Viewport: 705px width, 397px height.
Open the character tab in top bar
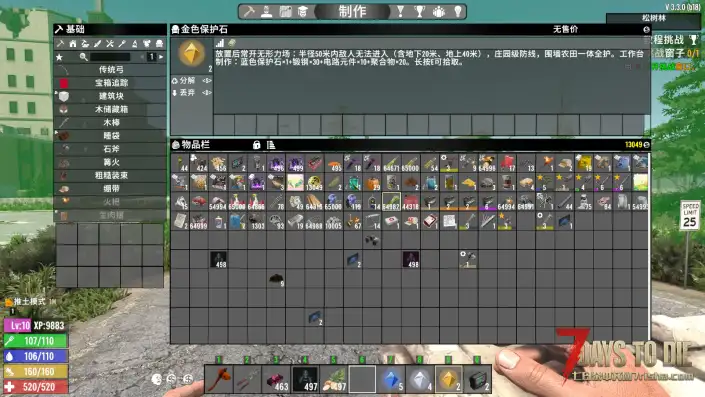click(267, 12)
